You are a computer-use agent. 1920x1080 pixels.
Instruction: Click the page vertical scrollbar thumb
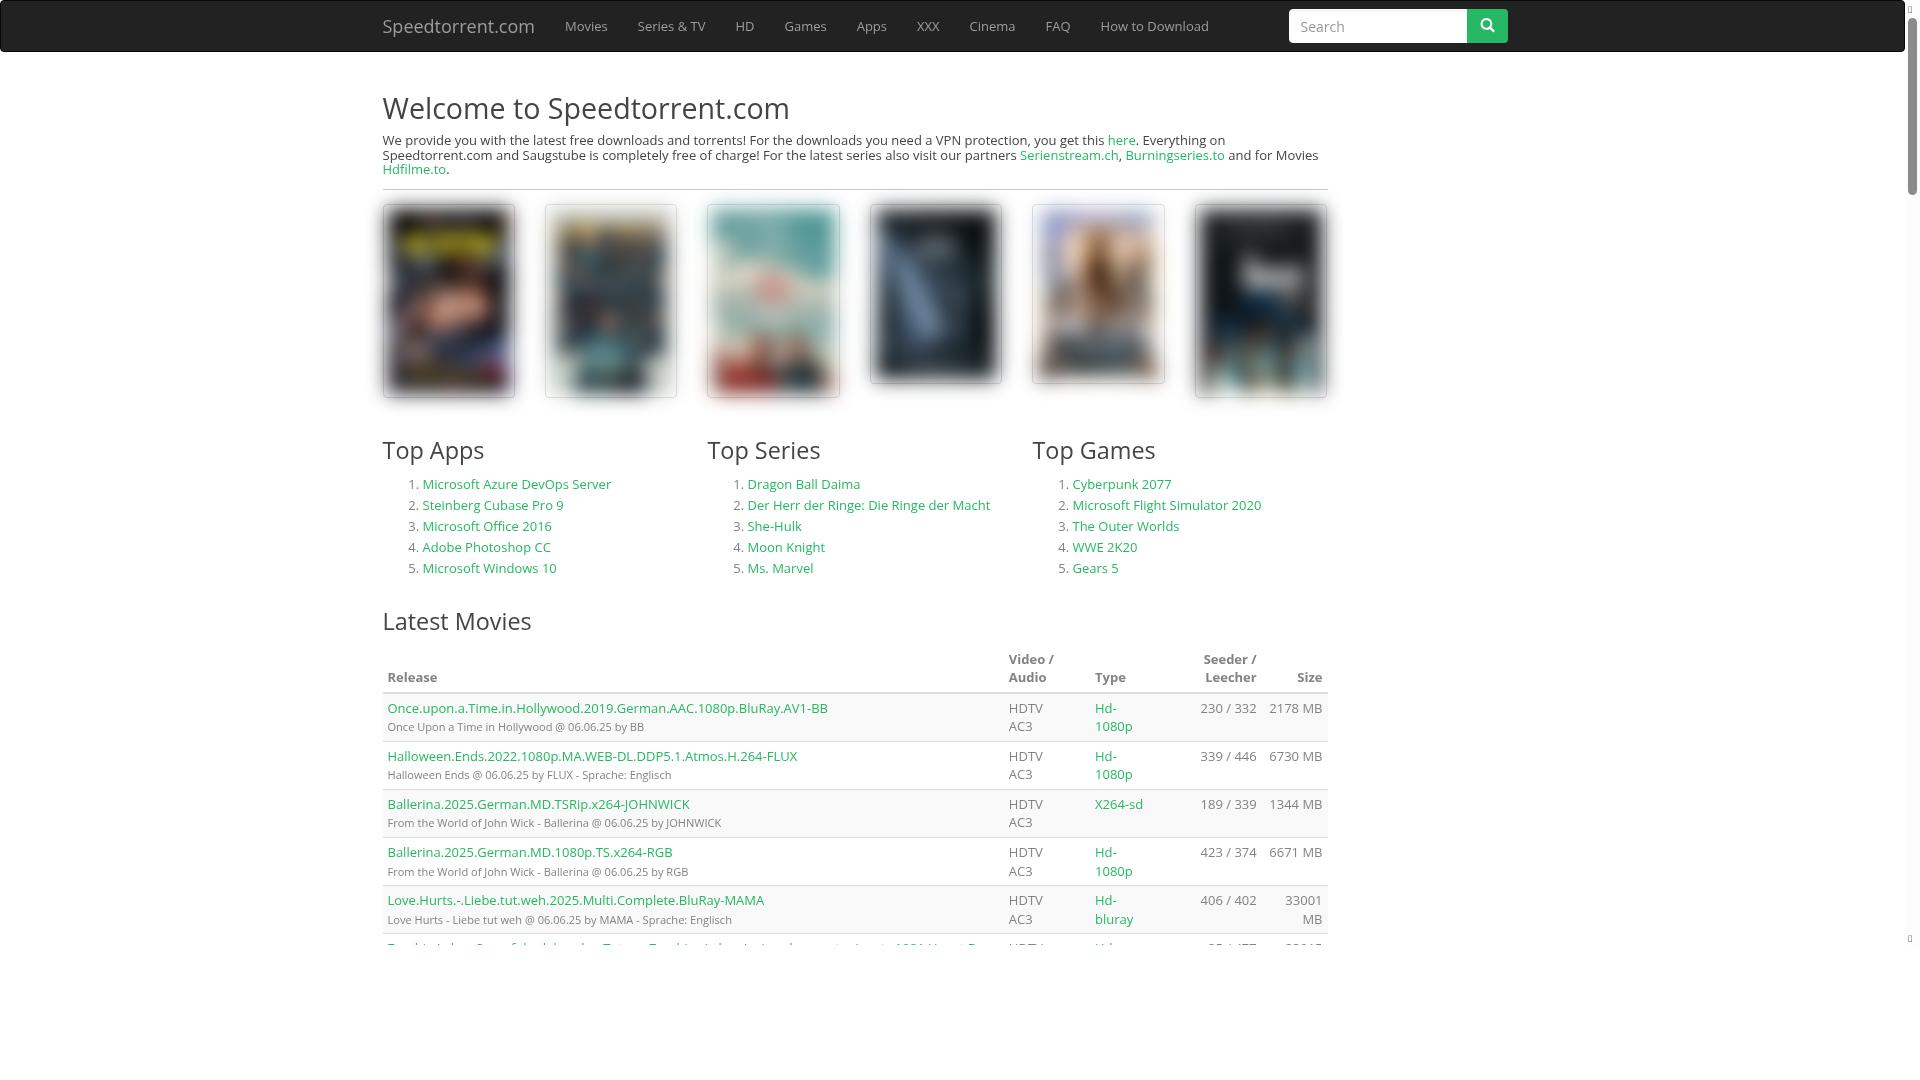[x=1912, y=105]
